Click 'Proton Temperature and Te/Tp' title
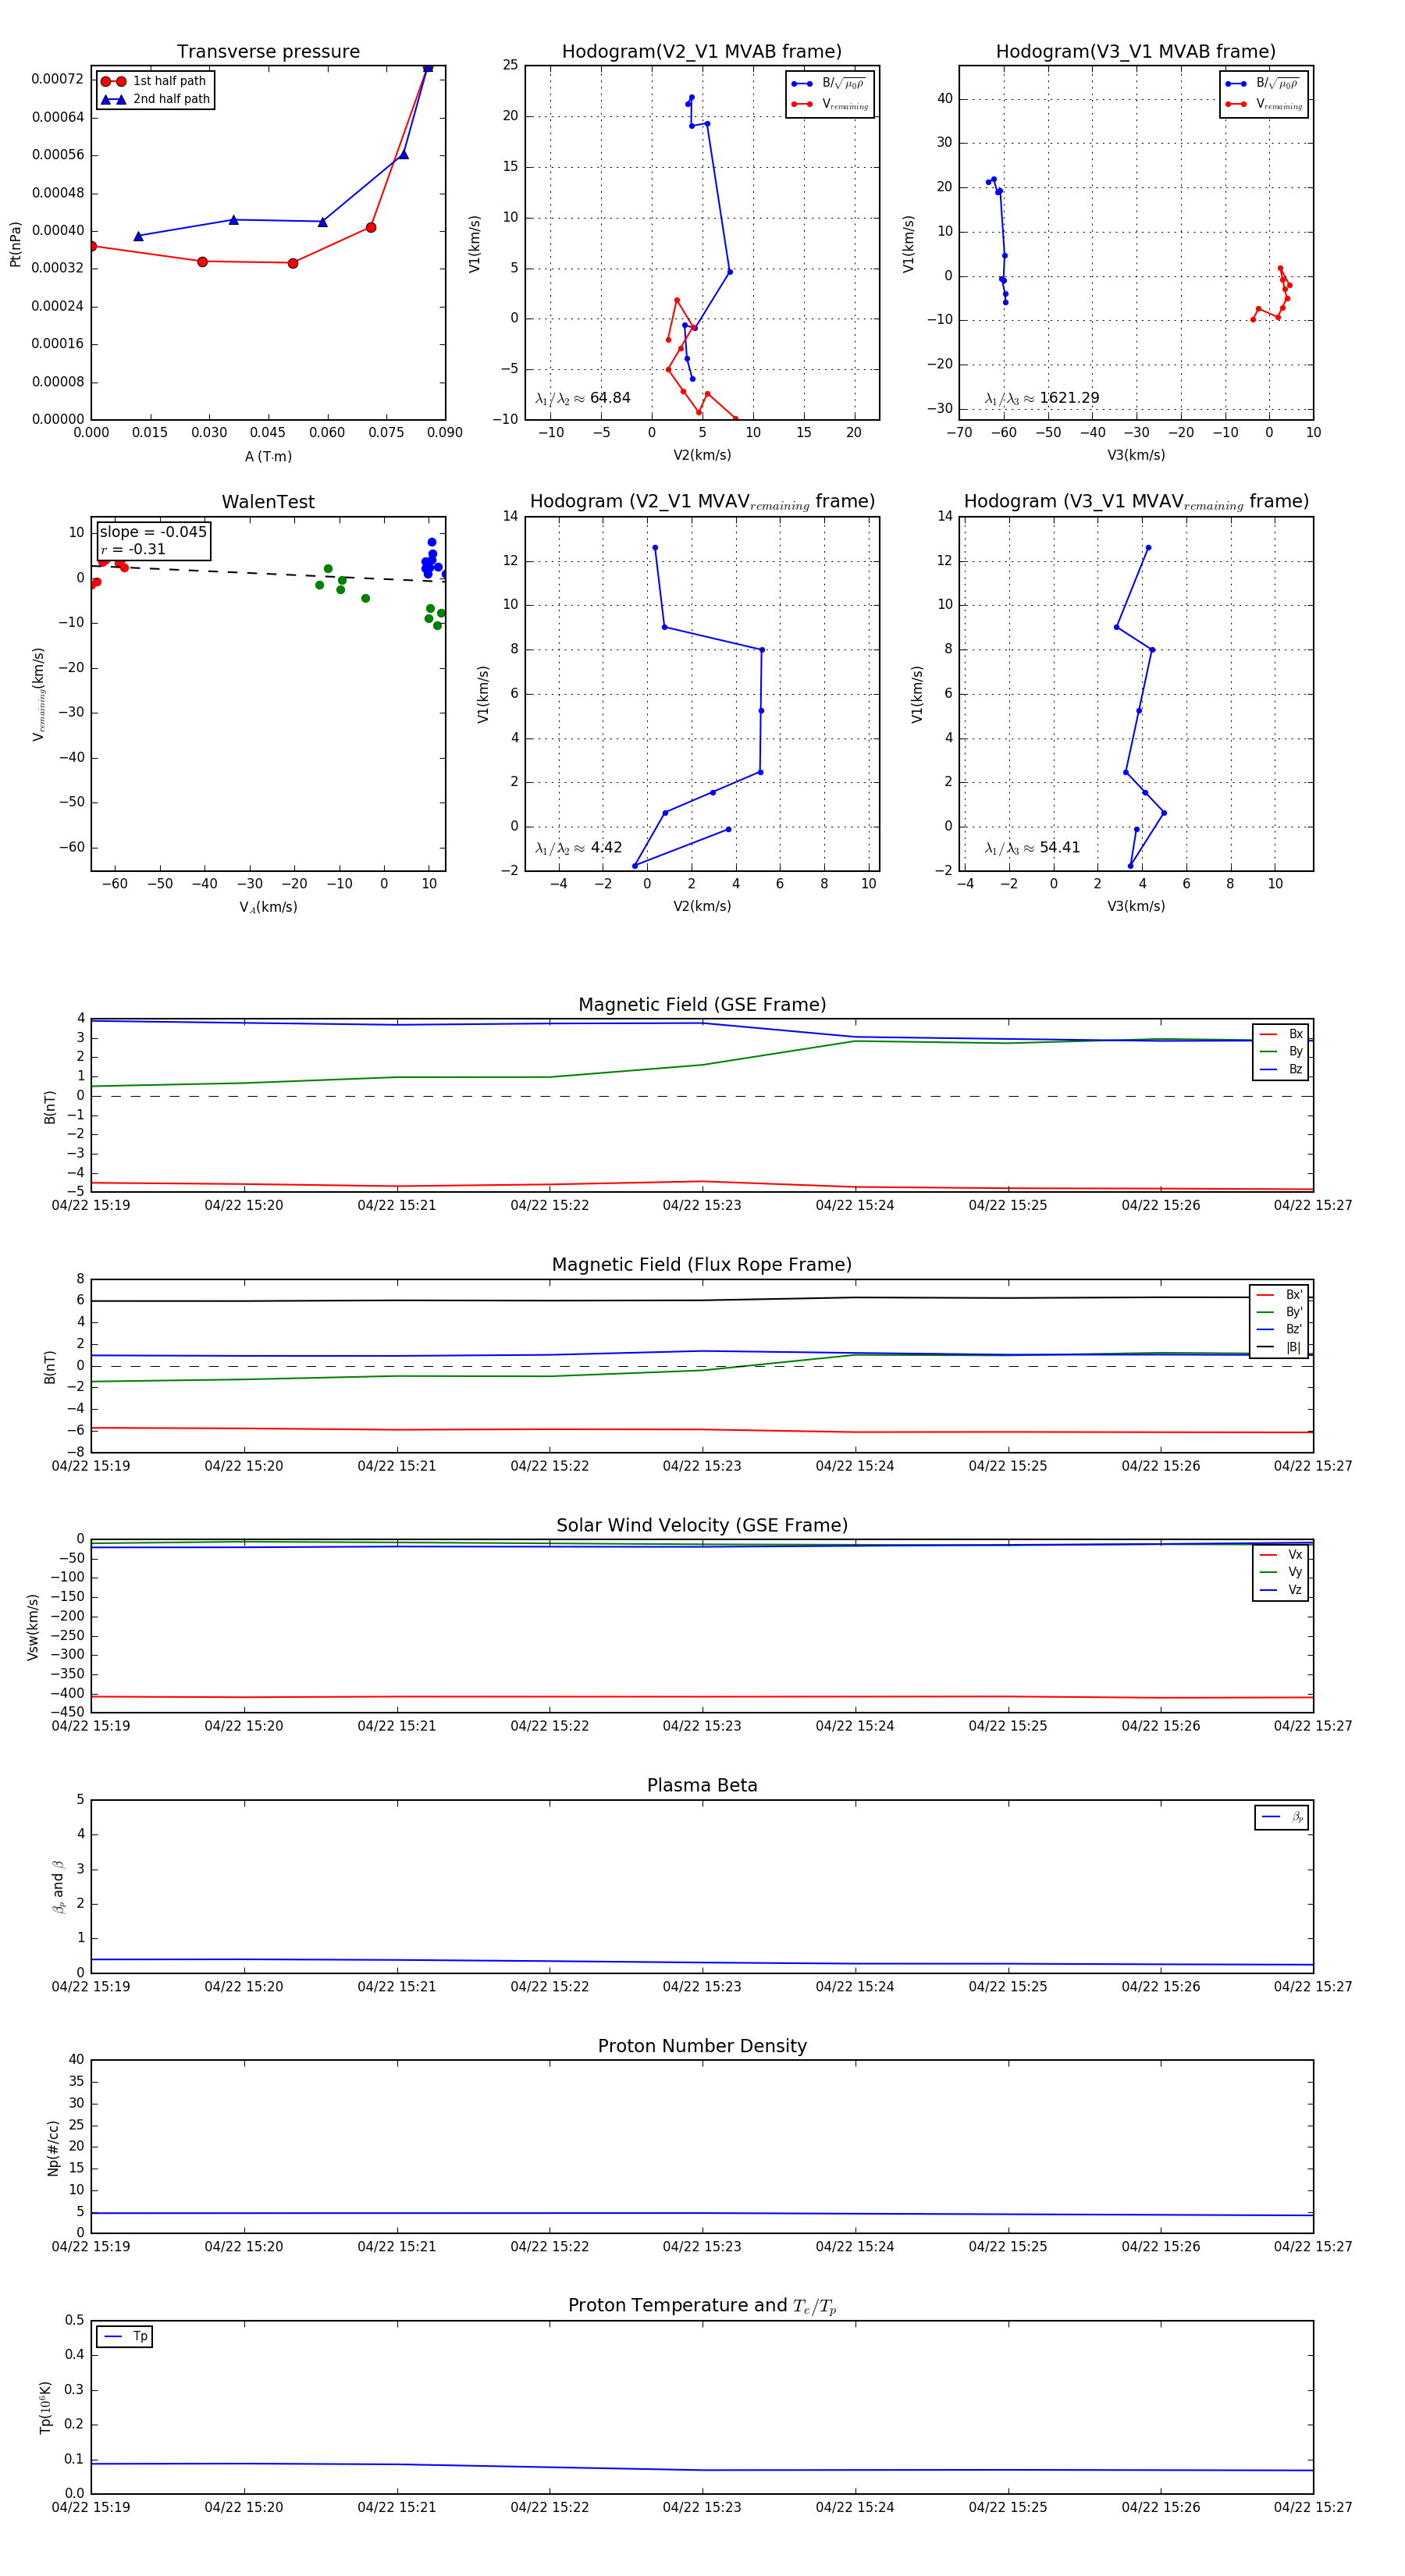This screenshot has width=1405, height=2576. click(x=702, y=2306)
